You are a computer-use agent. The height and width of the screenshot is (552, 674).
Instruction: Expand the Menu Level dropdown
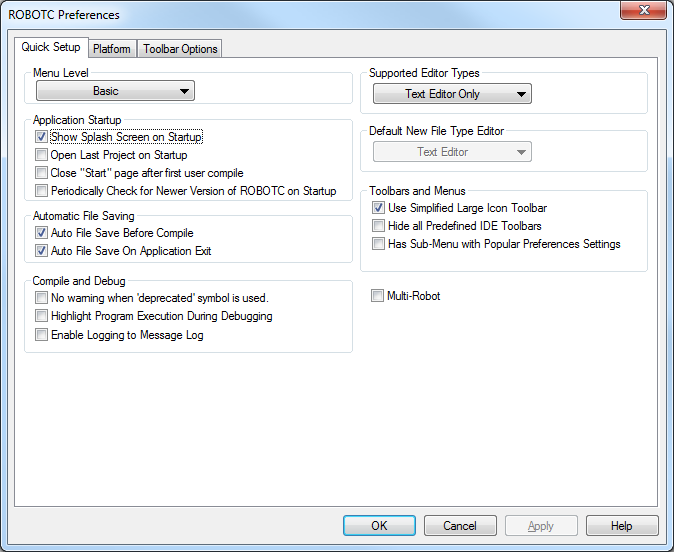(115, 92)
